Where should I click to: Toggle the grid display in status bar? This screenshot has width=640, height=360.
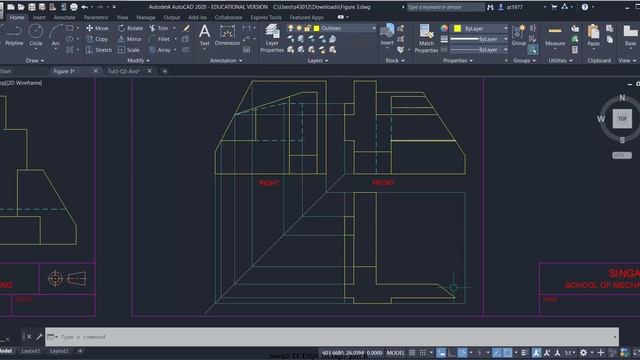412,353
